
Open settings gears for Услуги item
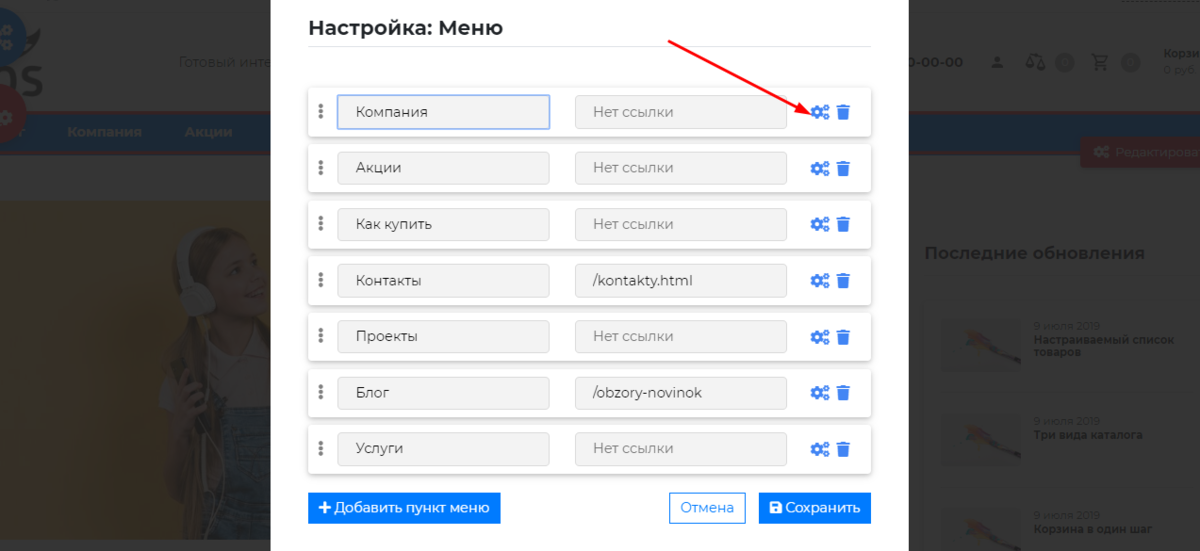(820, 449)
